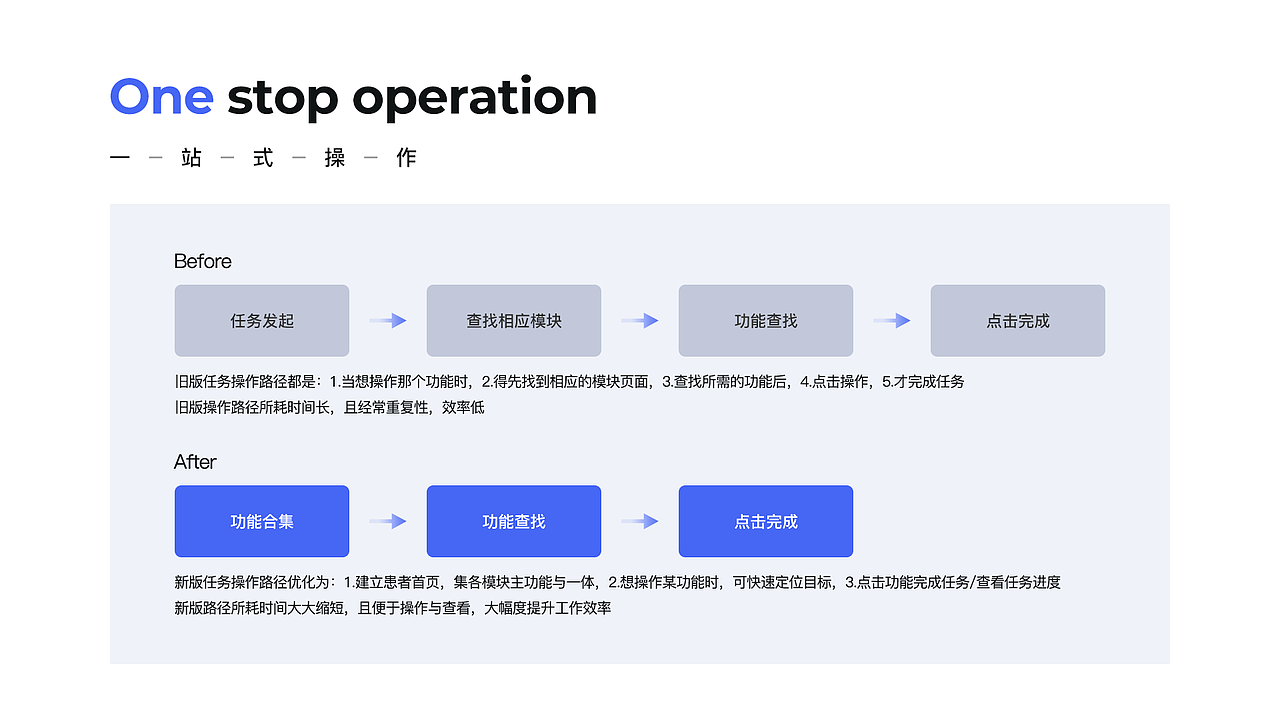Click the line starting 旧版任务操作路径都是

569,381
